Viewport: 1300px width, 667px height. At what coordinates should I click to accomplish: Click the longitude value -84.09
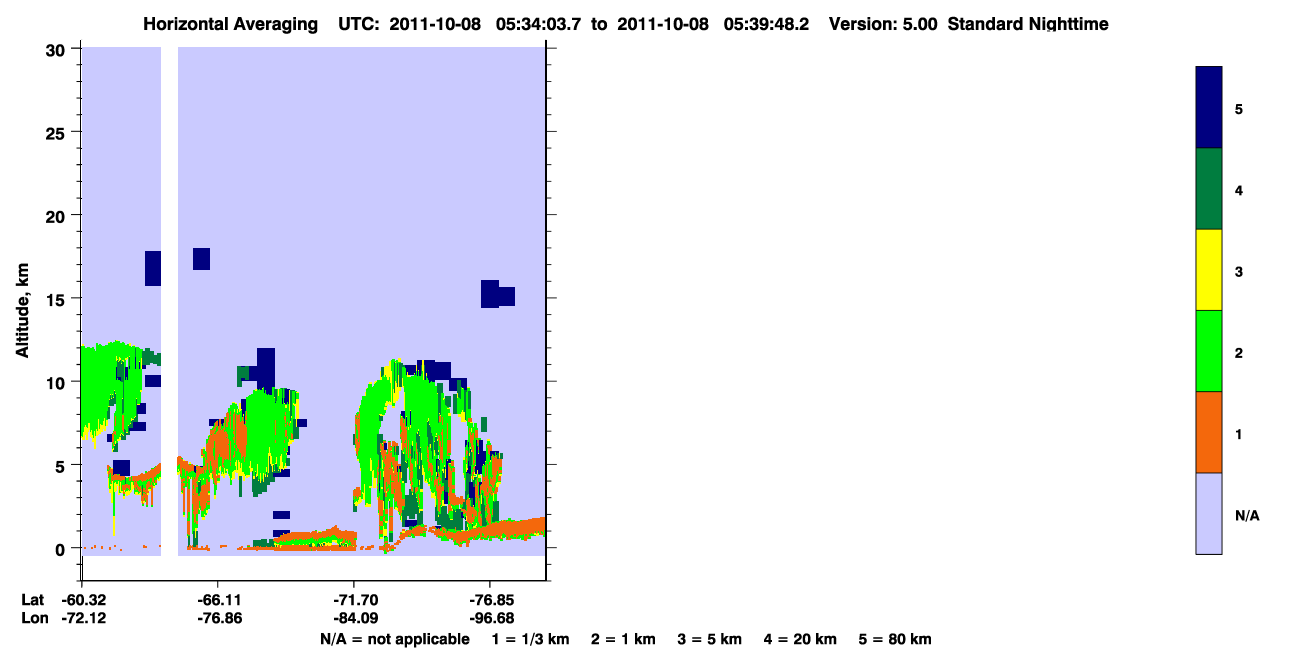[x=355, y=618]
